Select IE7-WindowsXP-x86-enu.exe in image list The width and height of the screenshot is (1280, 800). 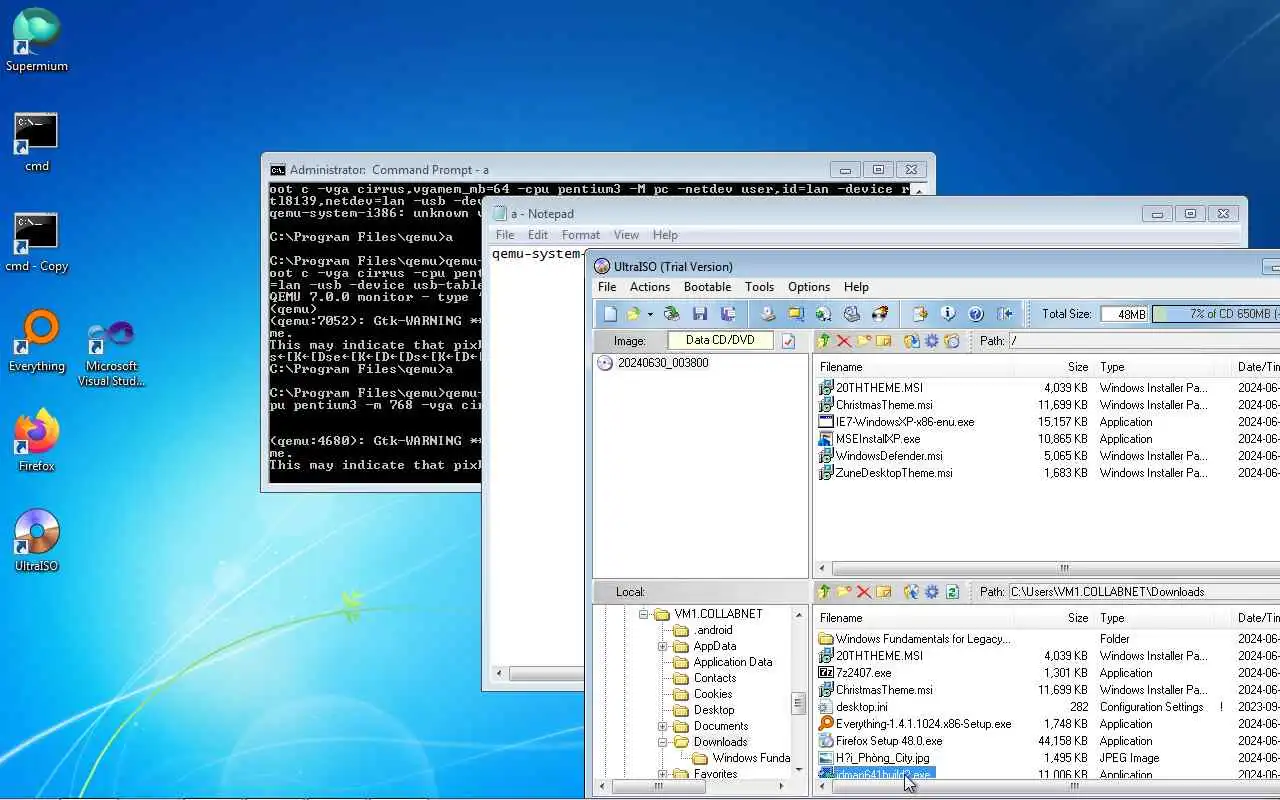pyautogui.click(x=904, y=422)
